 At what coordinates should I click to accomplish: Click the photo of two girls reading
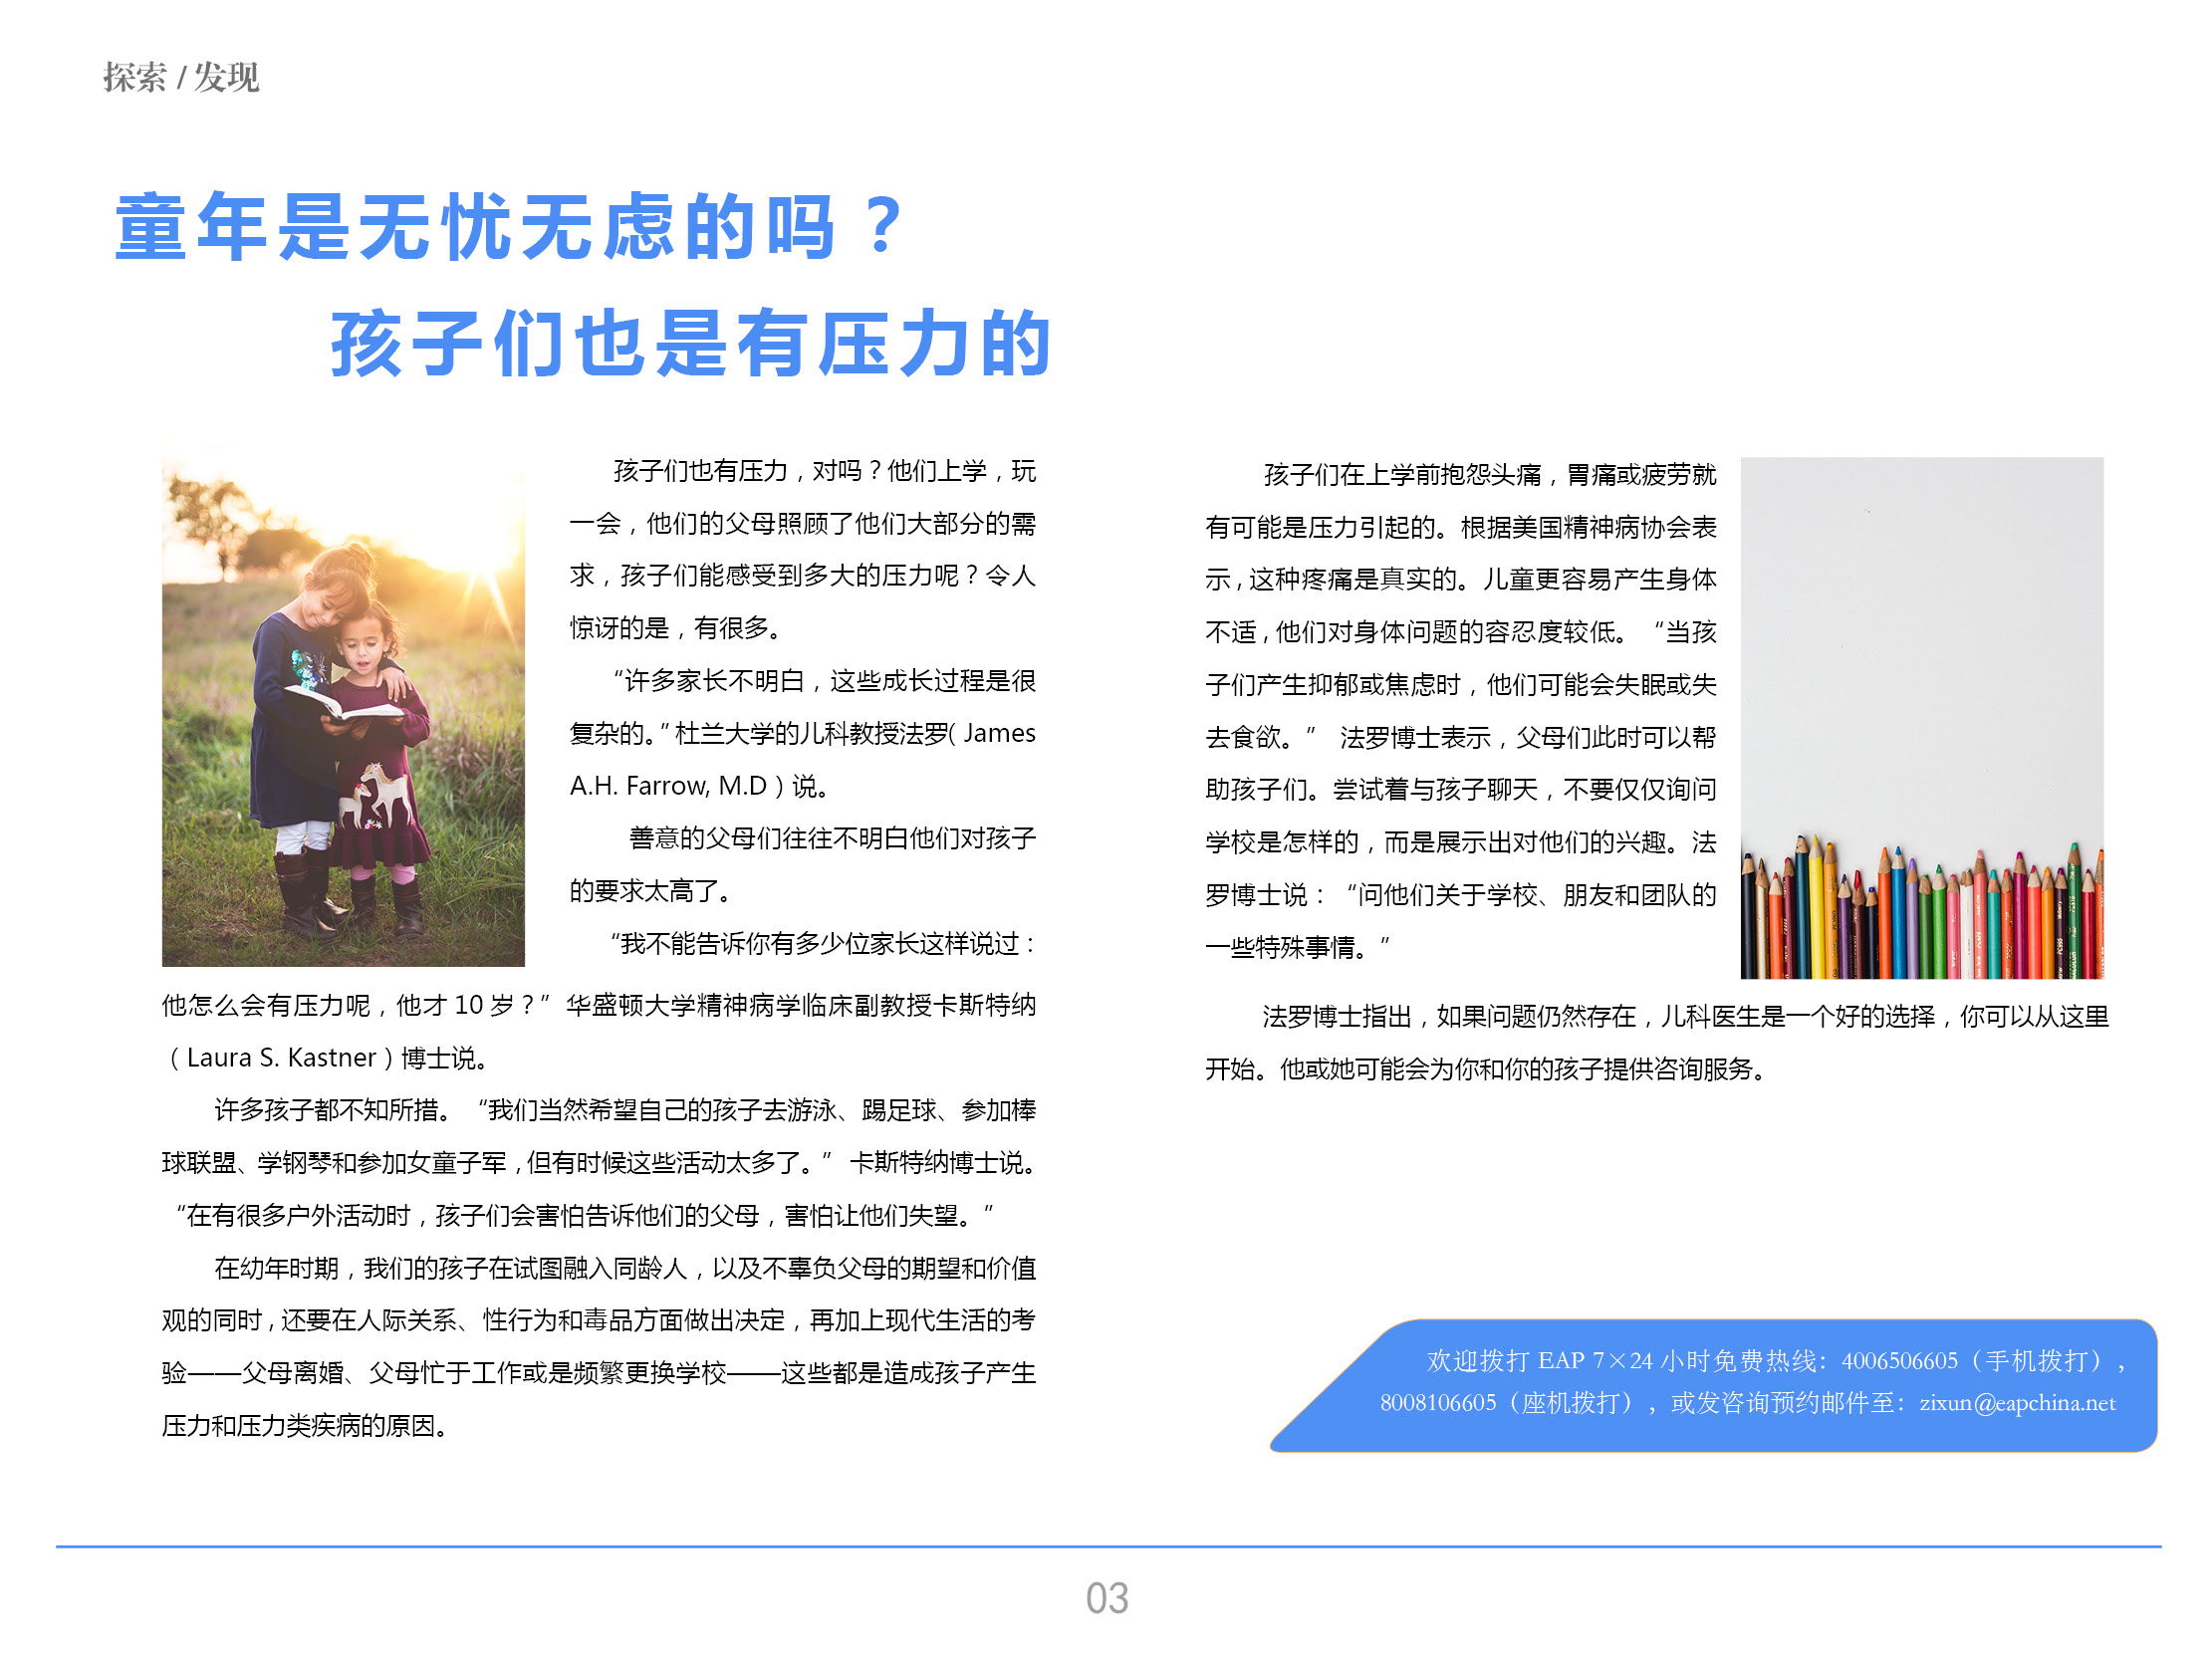pos(343,711)
